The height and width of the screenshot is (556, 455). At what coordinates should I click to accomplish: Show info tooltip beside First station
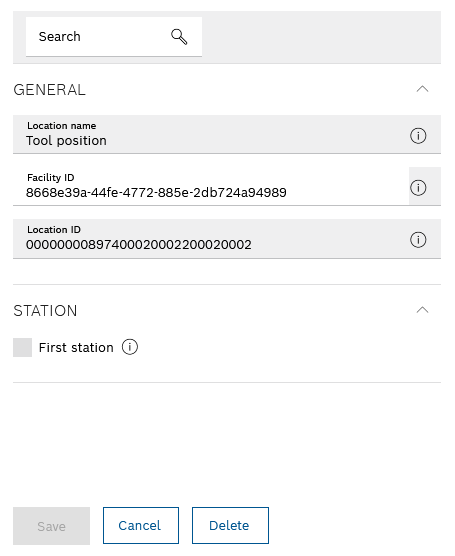click(x=130, y=347)
